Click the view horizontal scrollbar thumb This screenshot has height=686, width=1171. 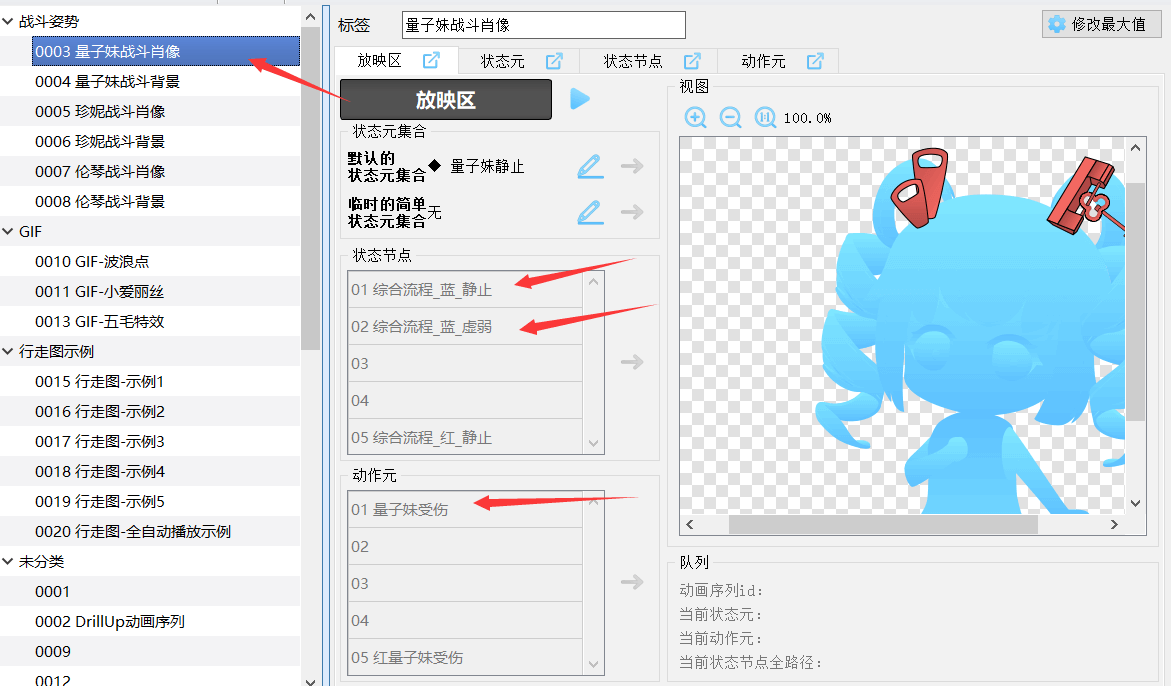coord(882,525)
